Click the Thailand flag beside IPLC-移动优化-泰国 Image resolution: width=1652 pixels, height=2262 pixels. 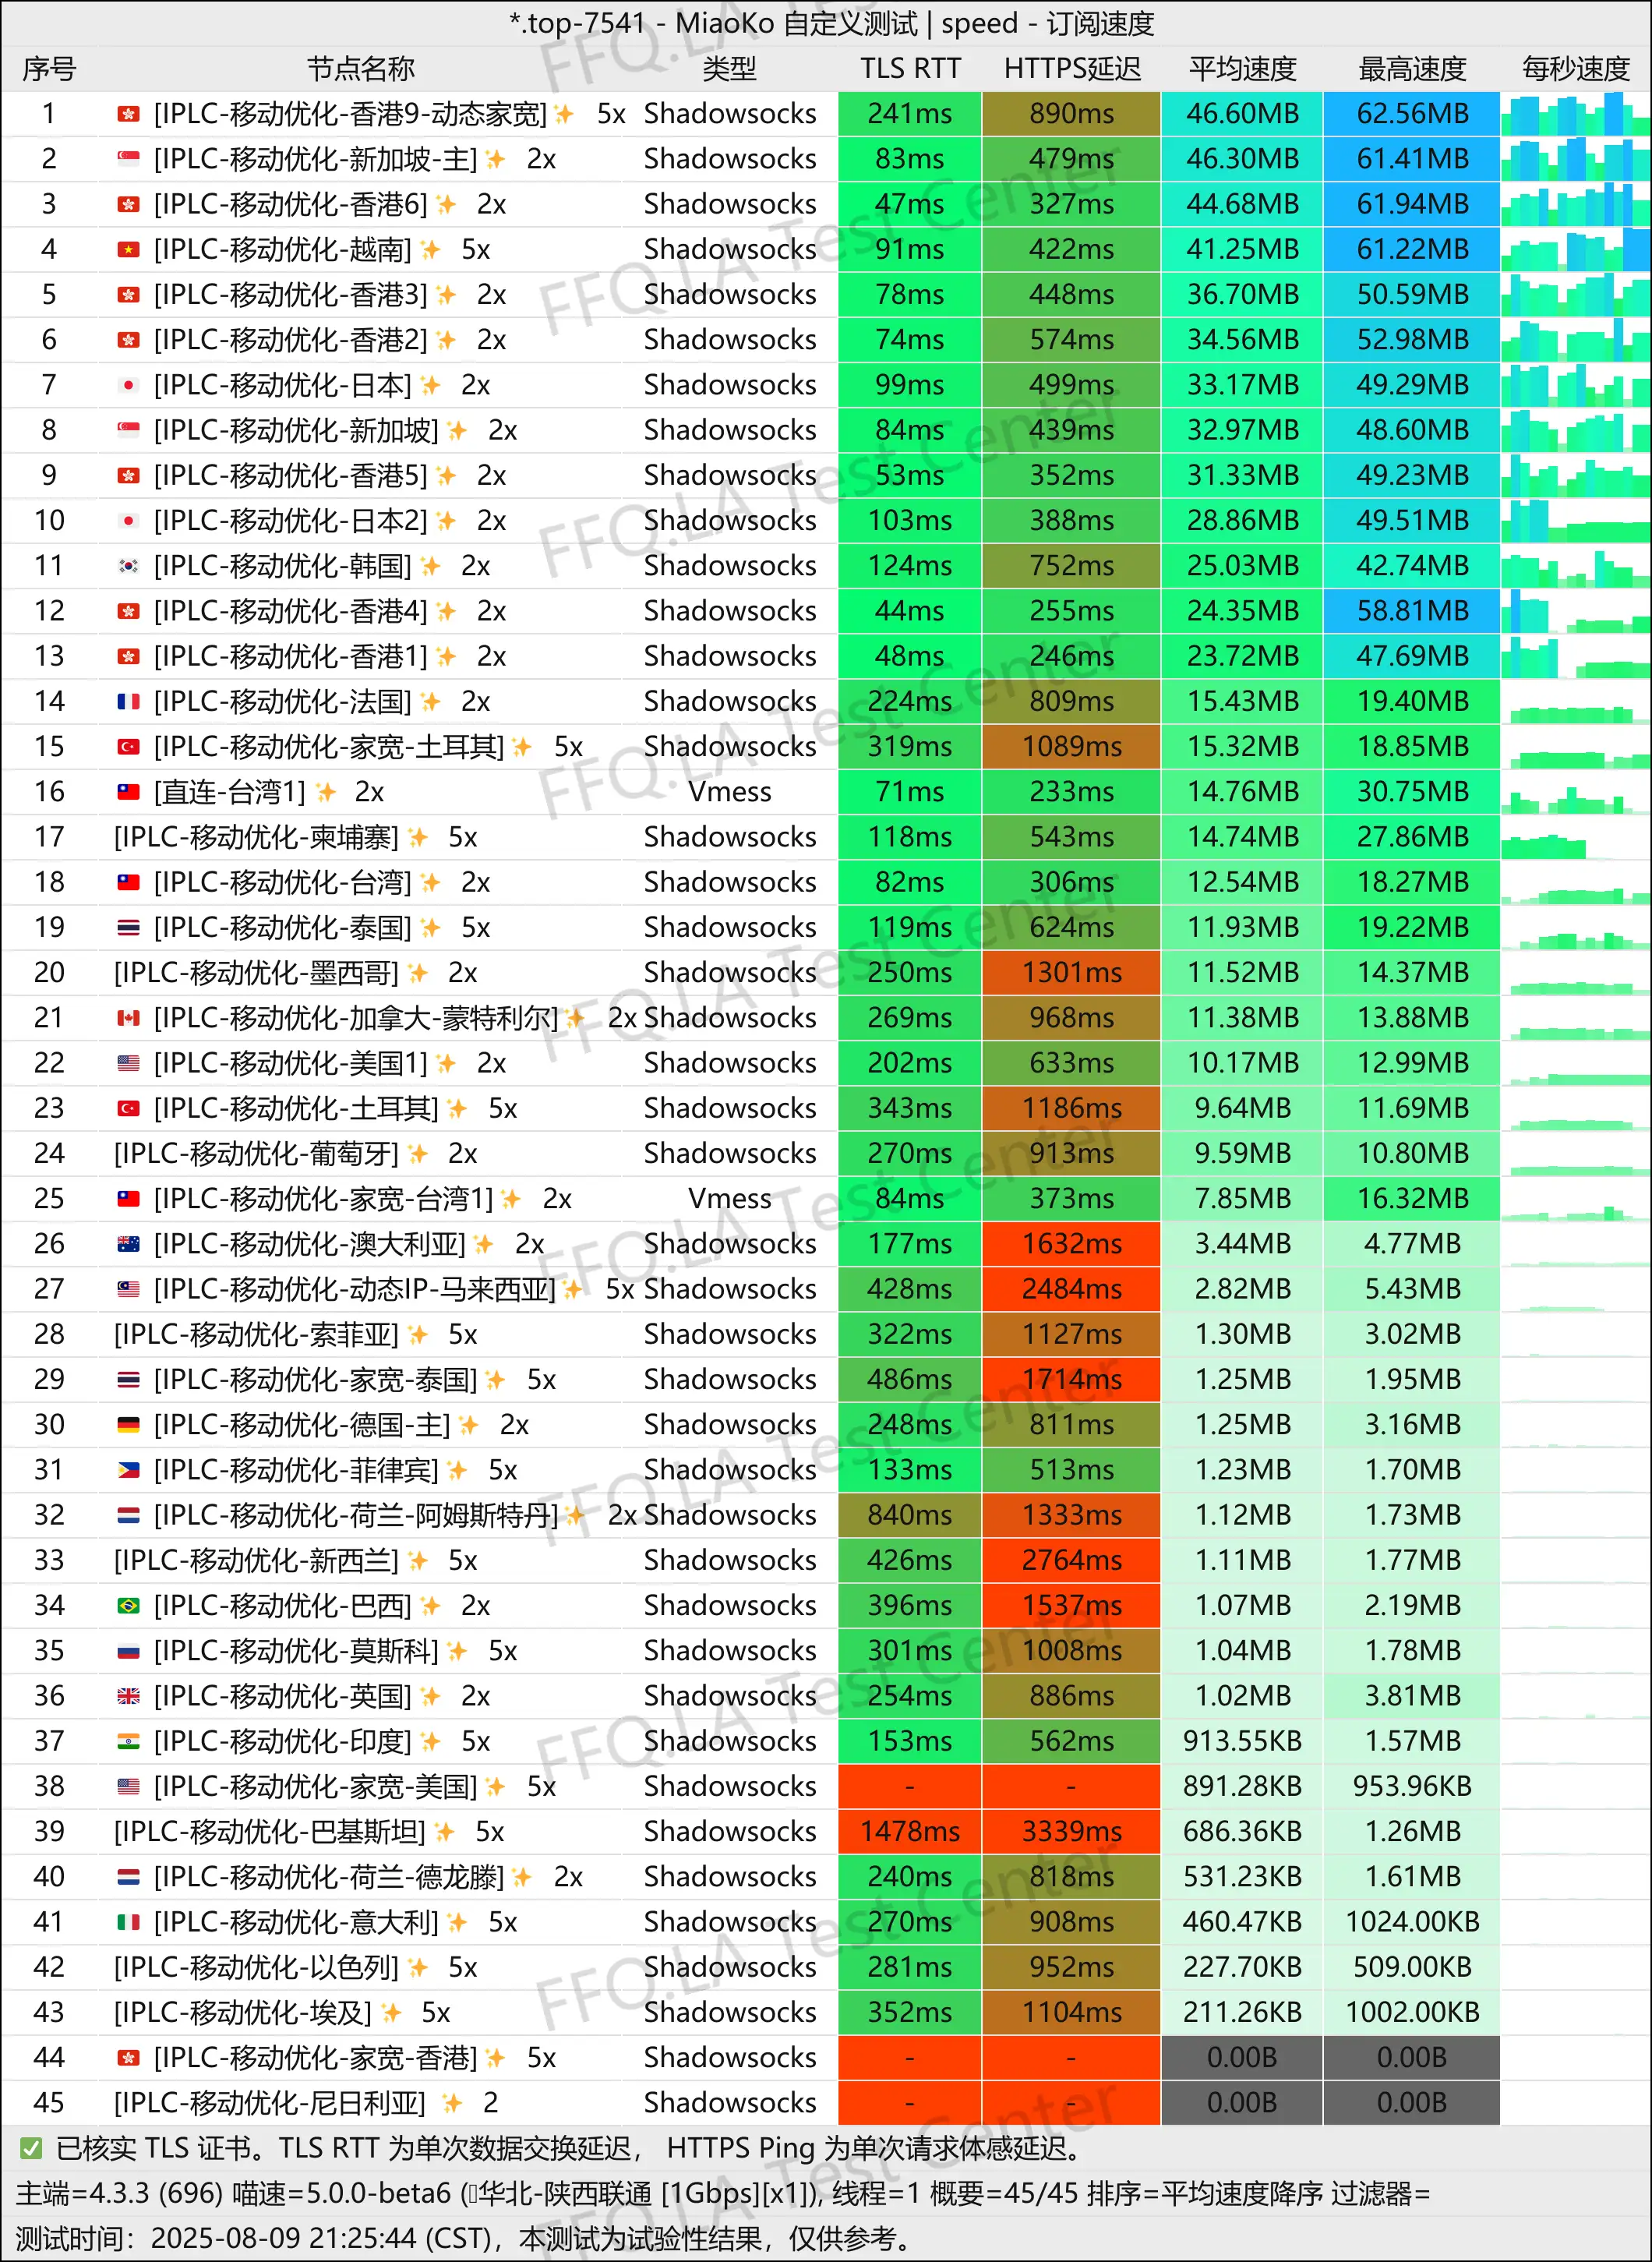coord(128,927)
